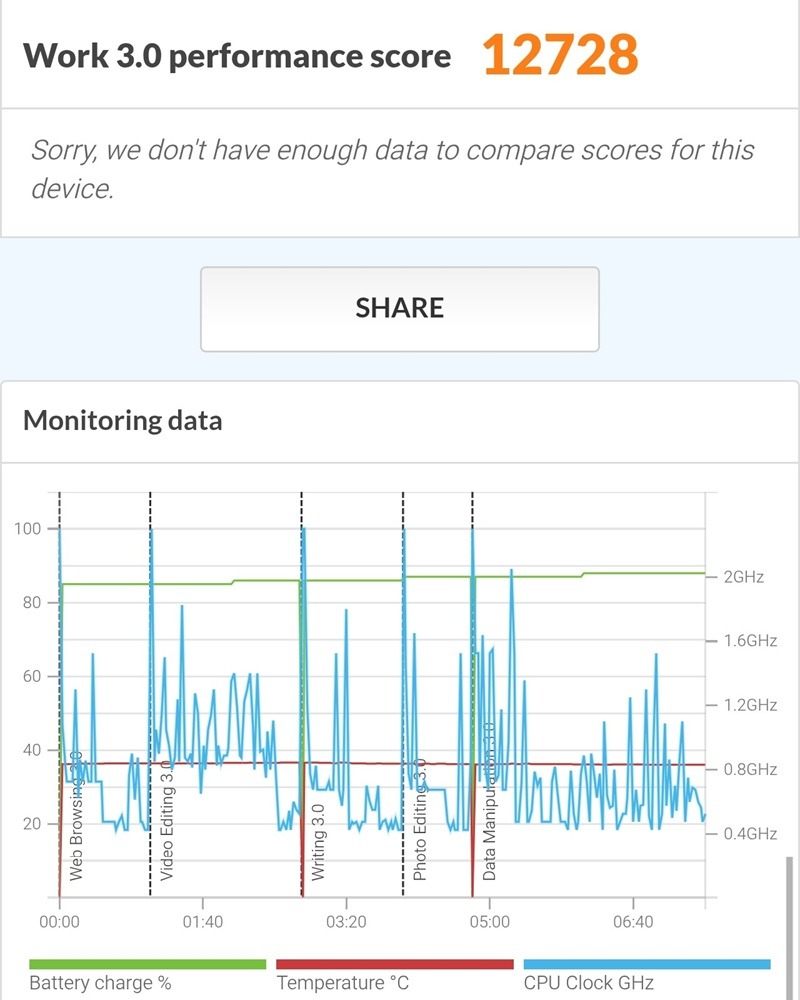Click the red Temperature legend bar
Image resolution: width=800 pixels, height=1000 pixels.
[395, 964]
